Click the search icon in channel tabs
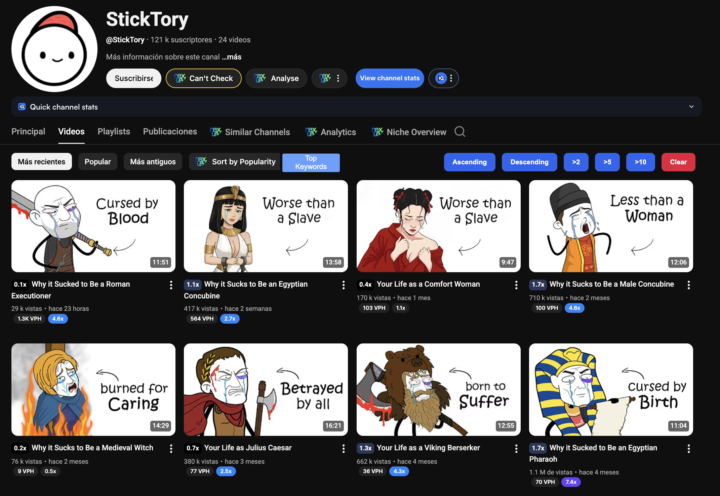The height and width of the screenshot is (496, 720). (460, 132)
